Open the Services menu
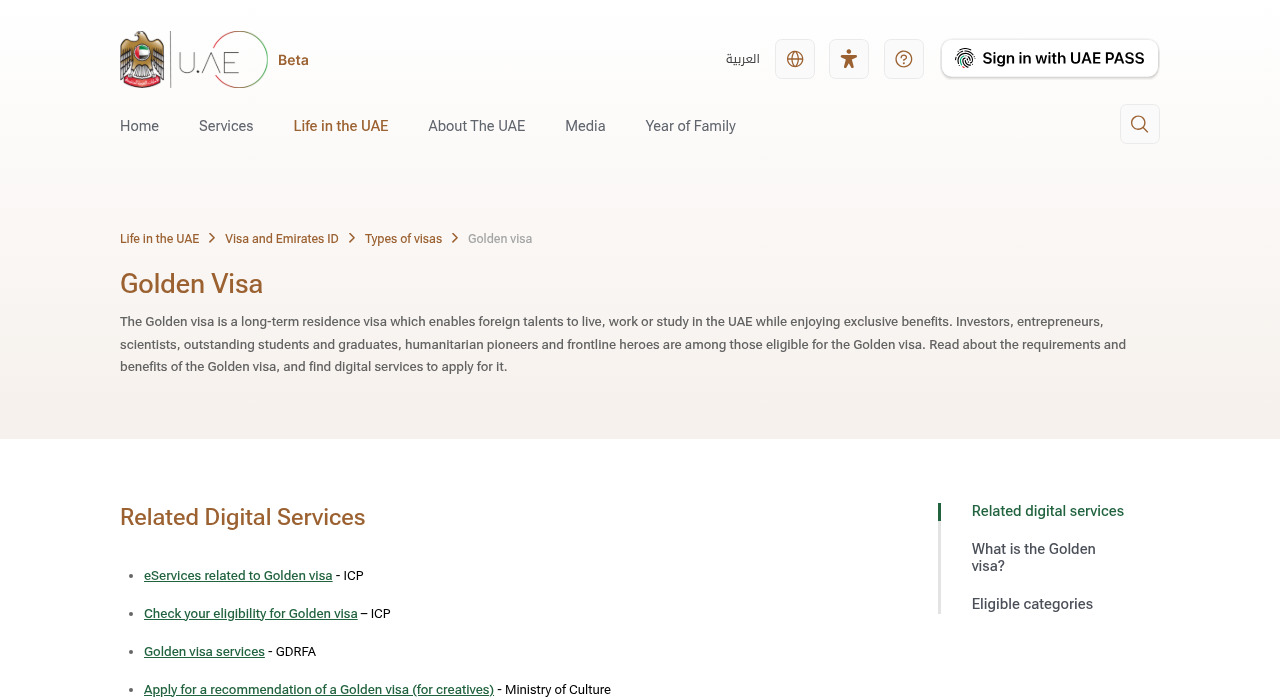This screenshot has width=1280, height=700. tap(226, 126)
